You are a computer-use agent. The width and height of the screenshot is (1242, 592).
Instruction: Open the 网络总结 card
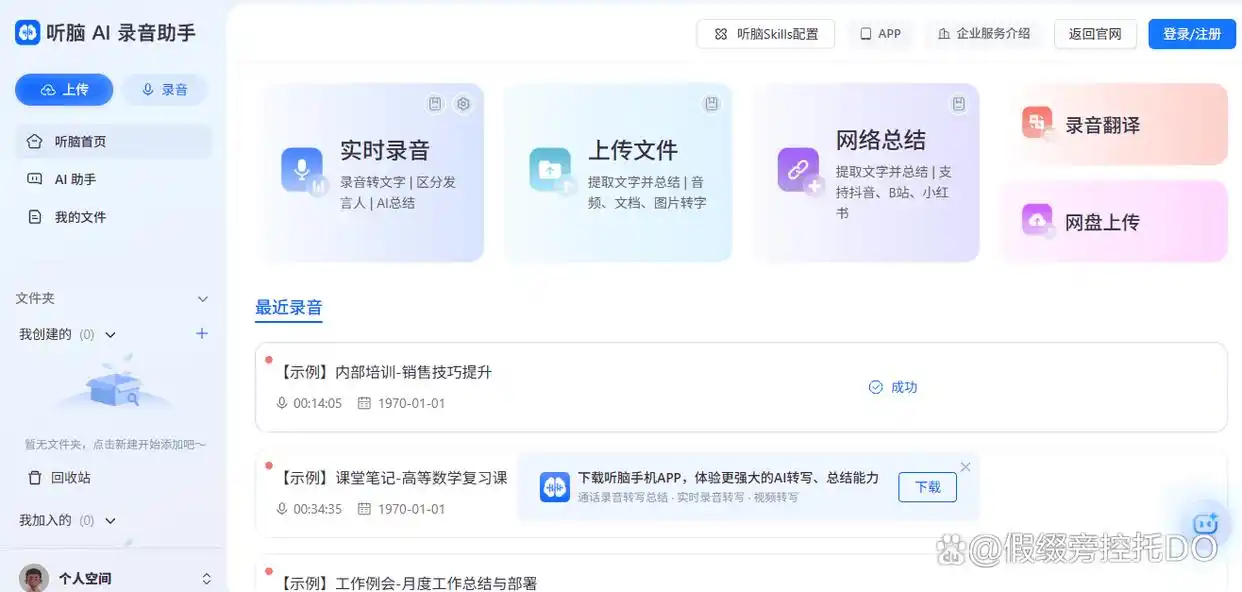(x=866, y=173)
